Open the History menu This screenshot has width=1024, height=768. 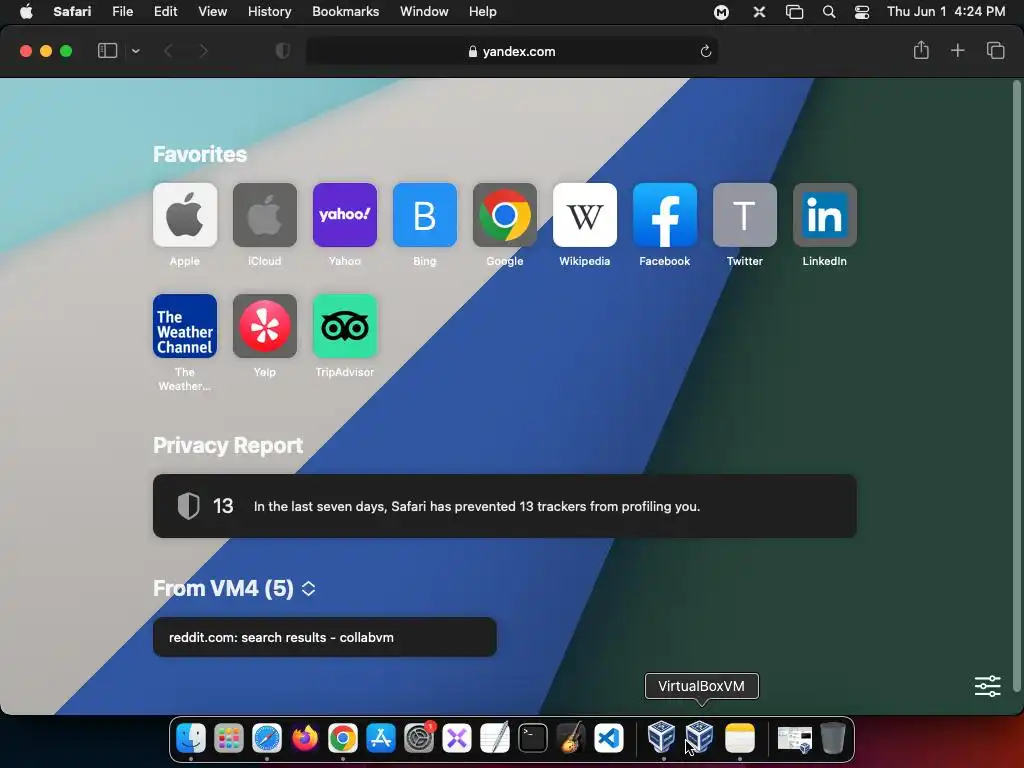(x=269, y=12)
